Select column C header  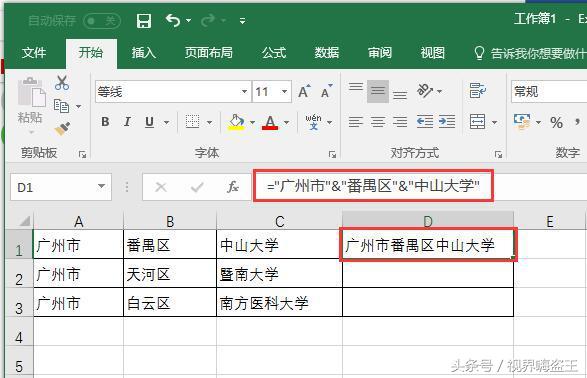point(279,222)
